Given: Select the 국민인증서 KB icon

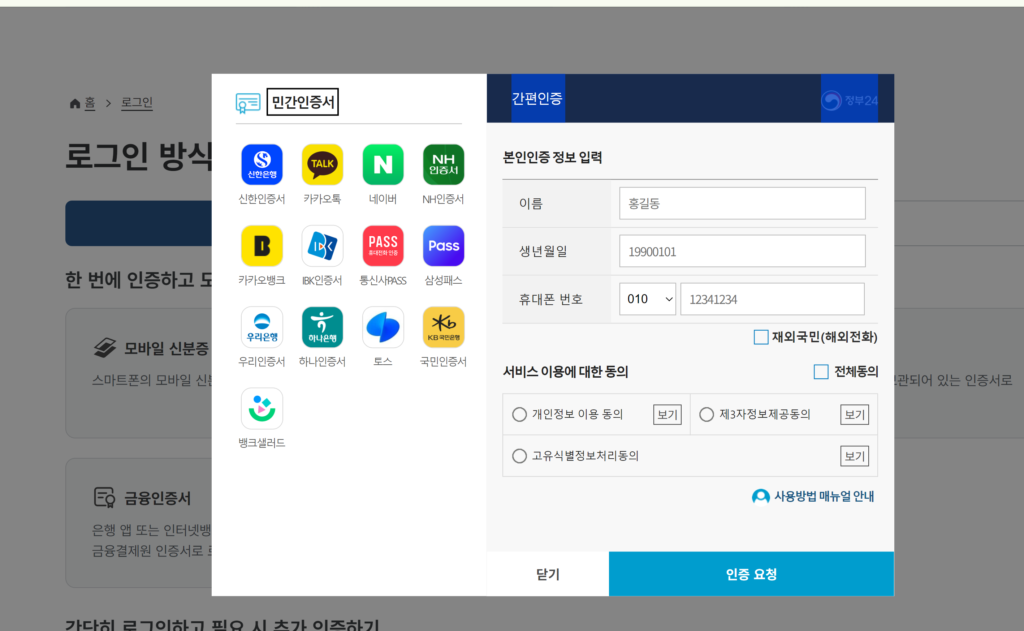Looking at the screenshot, I should [443, 327].
